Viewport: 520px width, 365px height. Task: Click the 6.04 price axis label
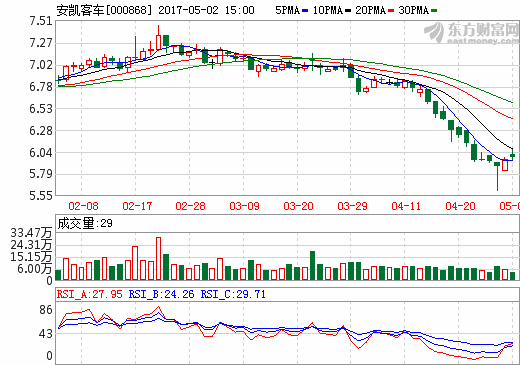click(x=41, y=152)
